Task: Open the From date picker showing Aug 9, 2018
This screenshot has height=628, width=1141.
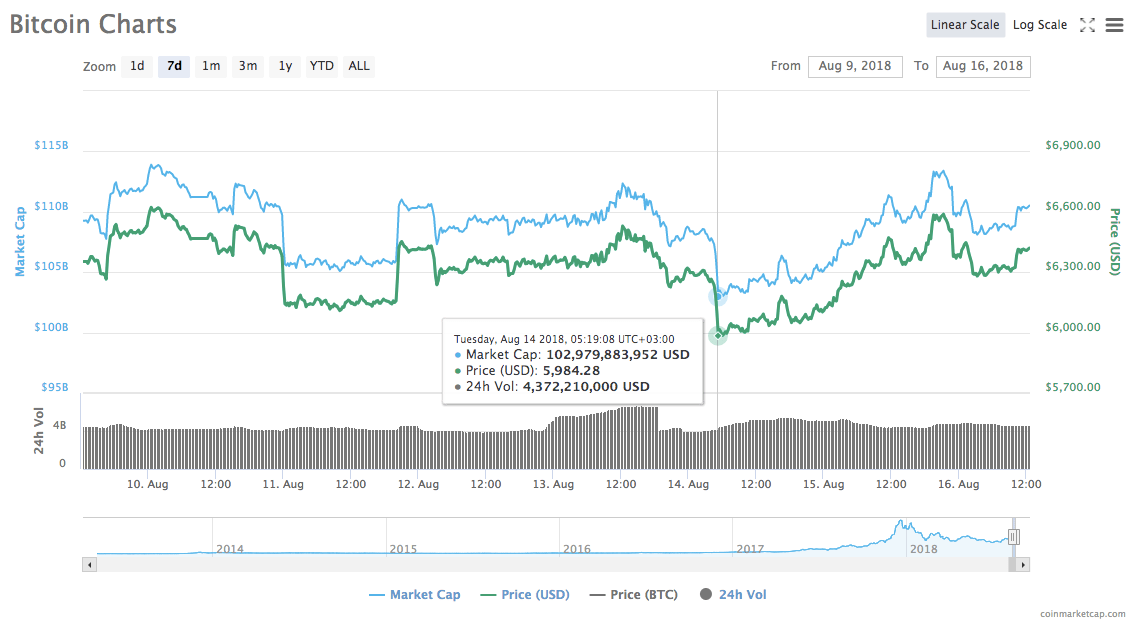Action: coord(855,66)
